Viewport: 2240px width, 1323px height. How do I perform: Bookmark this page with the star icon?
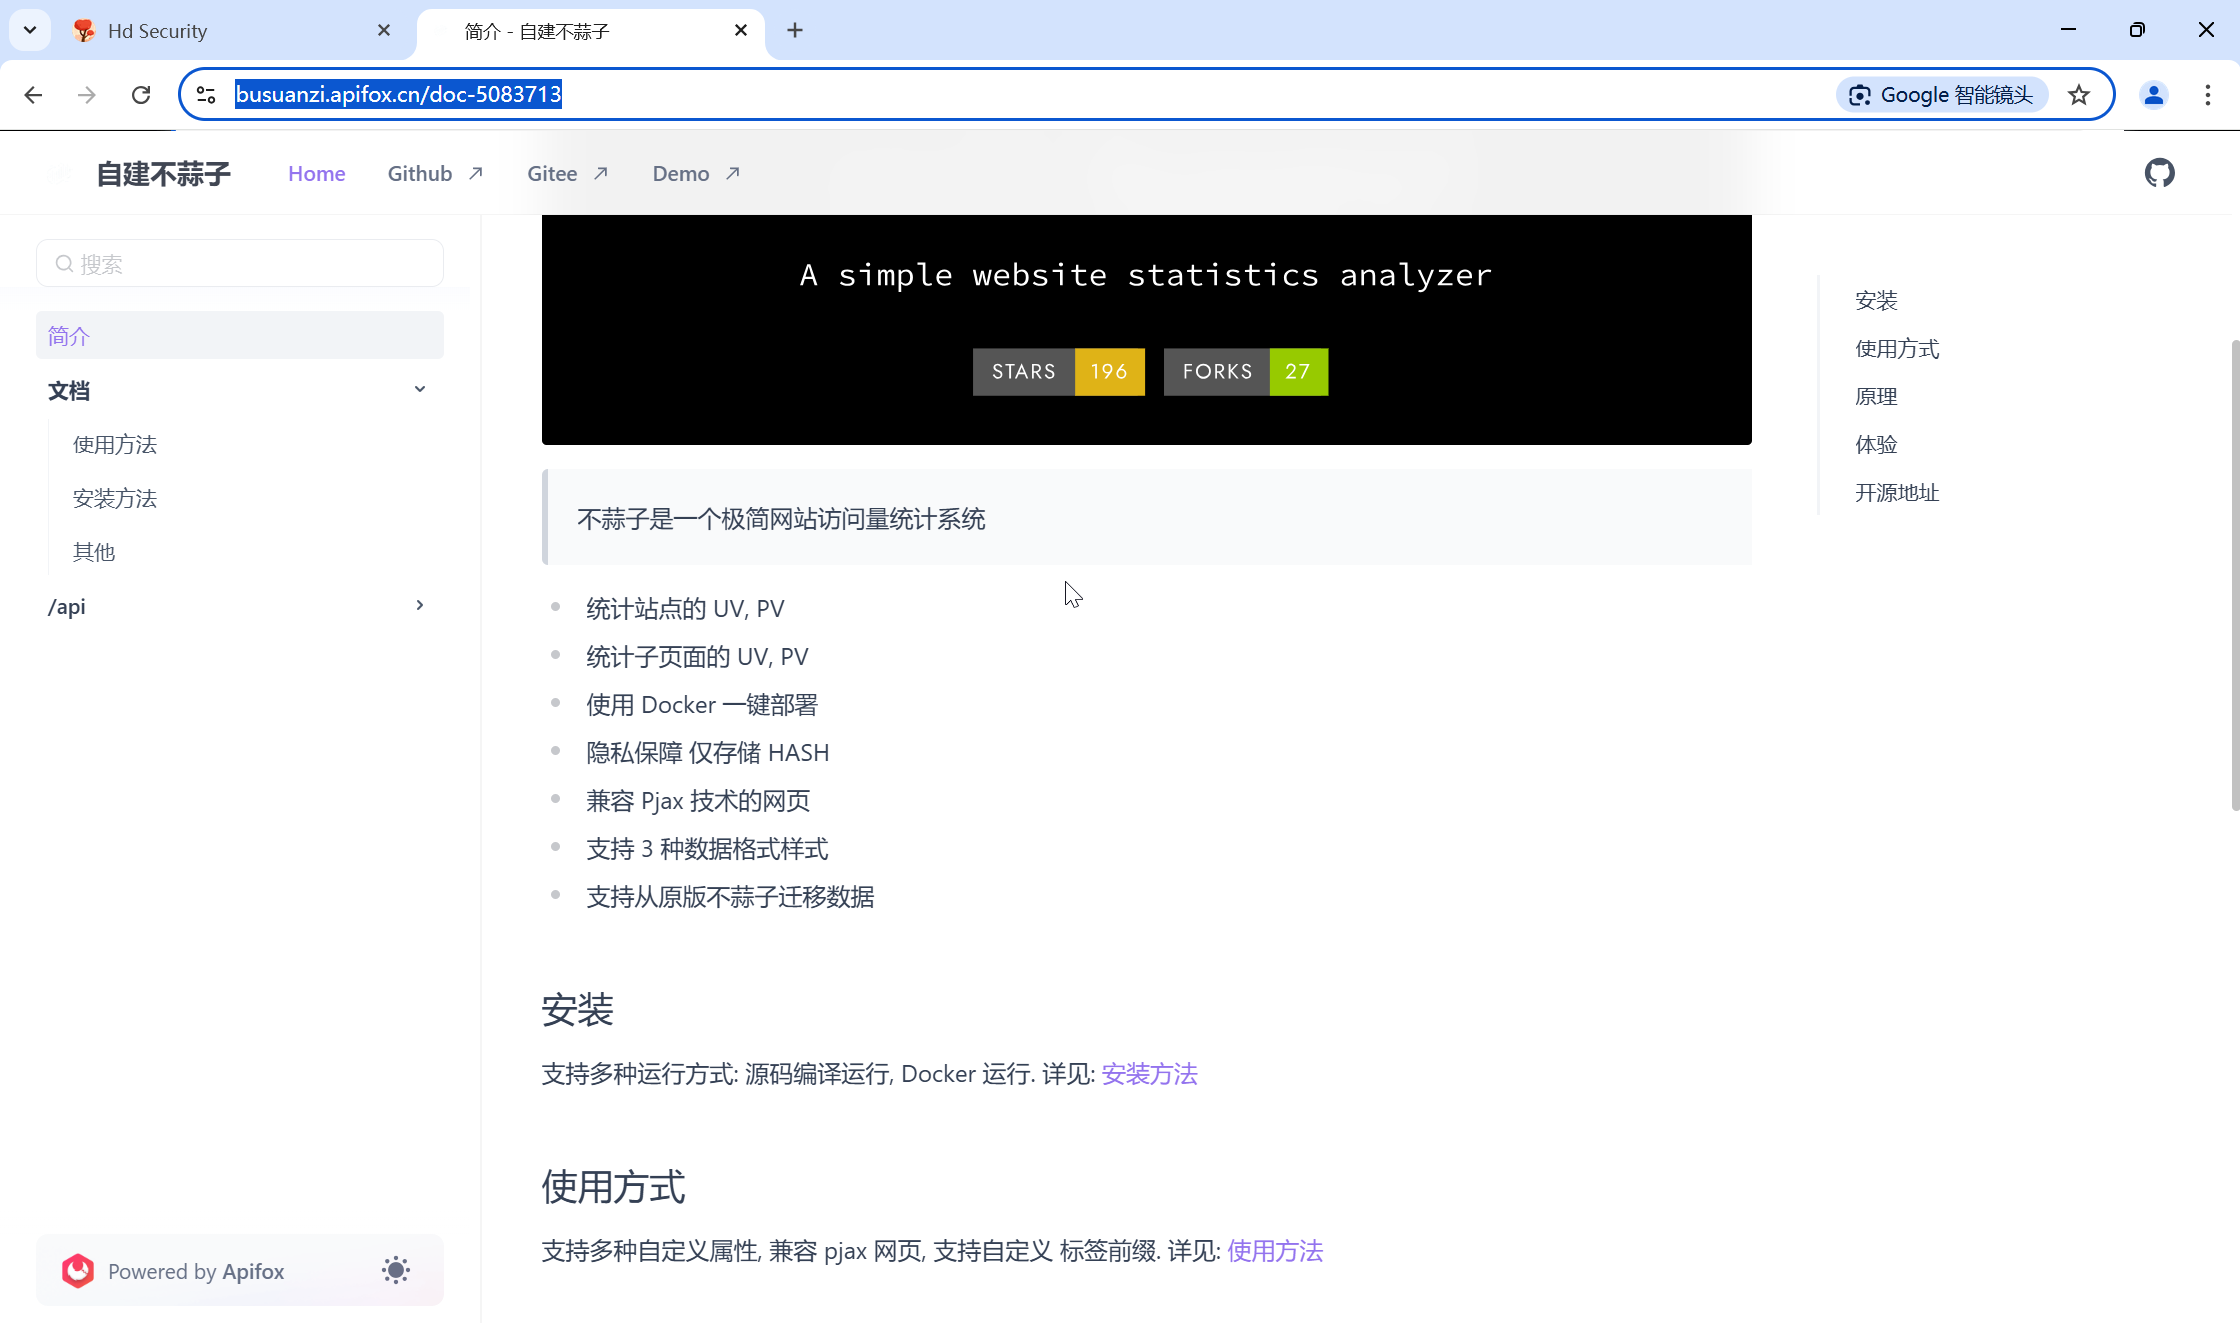click(x=2079, y=95)
